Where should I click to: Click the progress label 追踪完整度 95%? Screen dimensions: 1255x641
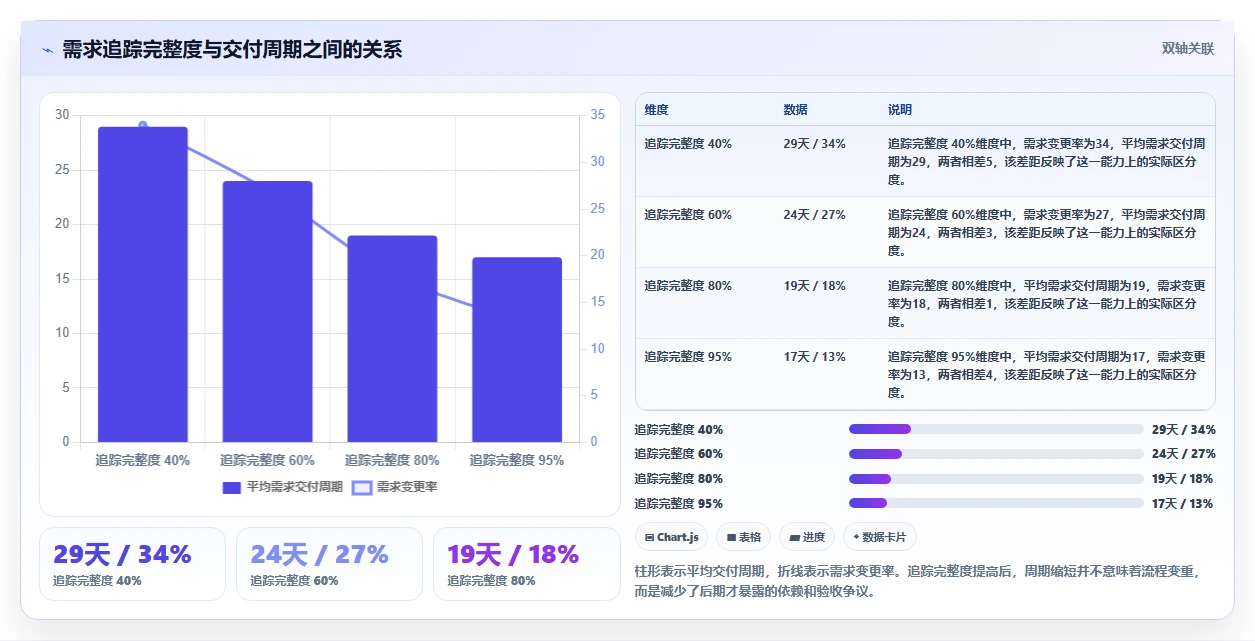(x=679, y=504)
